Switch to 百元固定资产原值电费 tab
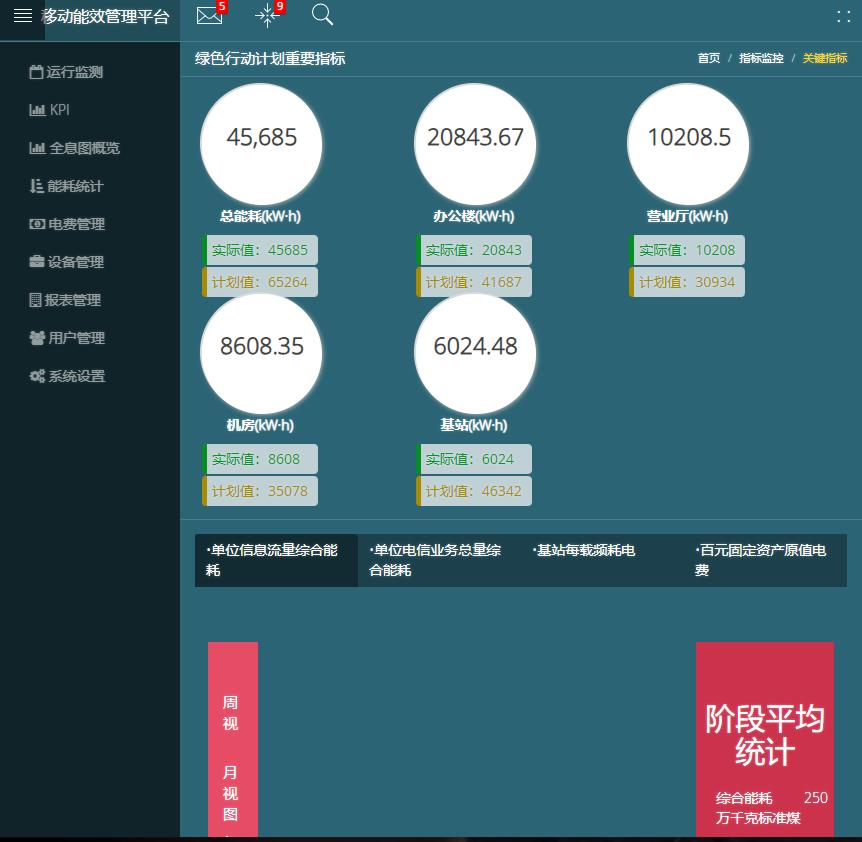Image resolution: width=862 pixels, height=842 pixels. click(x=765, y=560)
